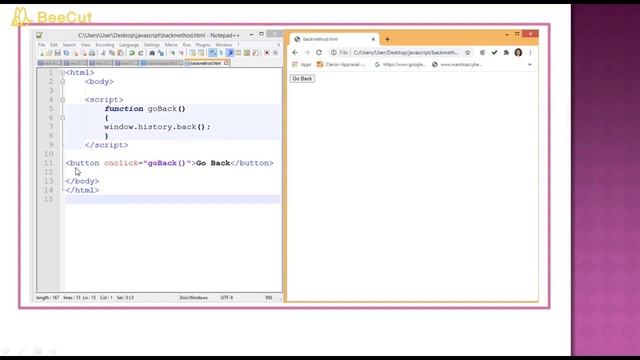
Task: Open the Apps bookmark shortcut
Action: (302, 64)
